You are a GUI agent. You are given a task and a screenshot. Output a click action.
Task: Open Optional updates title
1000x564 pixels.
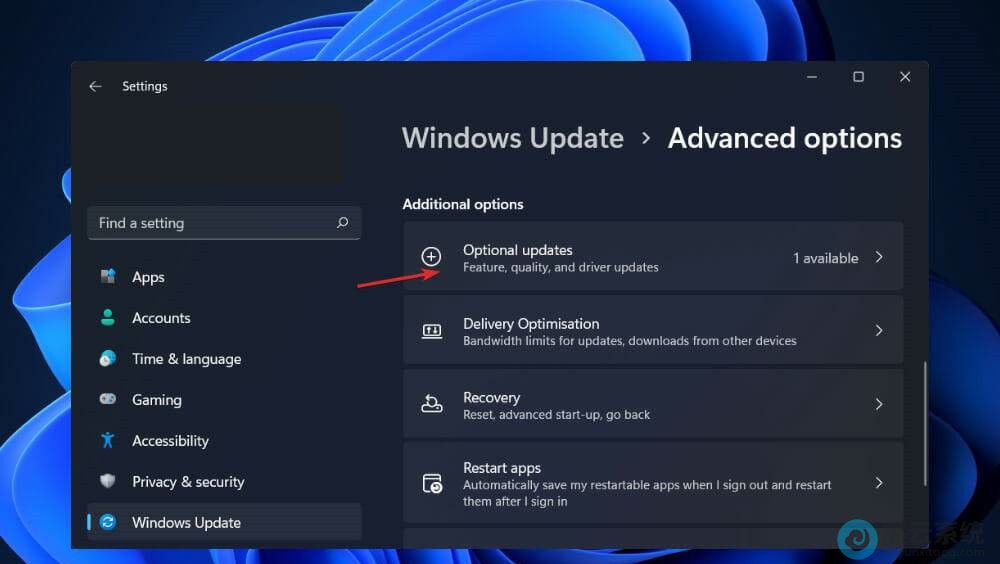[x=518, y=249]
